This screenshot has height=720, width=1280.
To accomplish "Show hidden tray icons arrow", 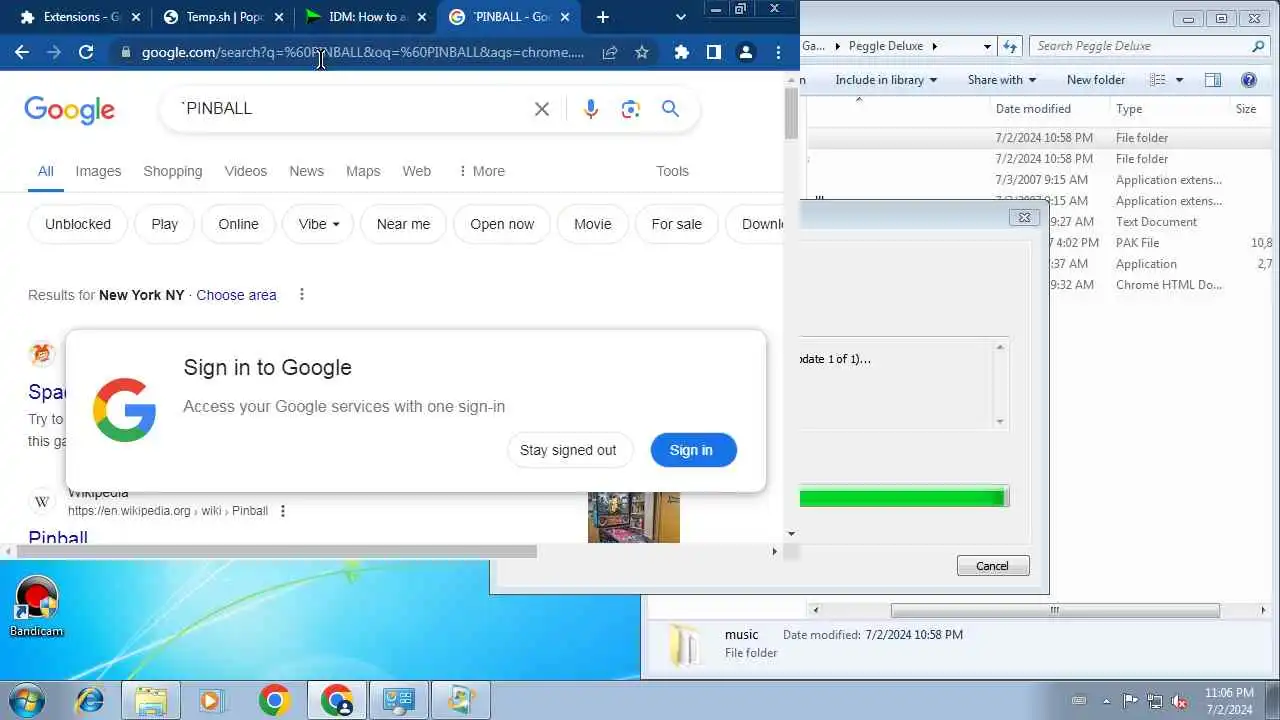I will click(1106, 701).
